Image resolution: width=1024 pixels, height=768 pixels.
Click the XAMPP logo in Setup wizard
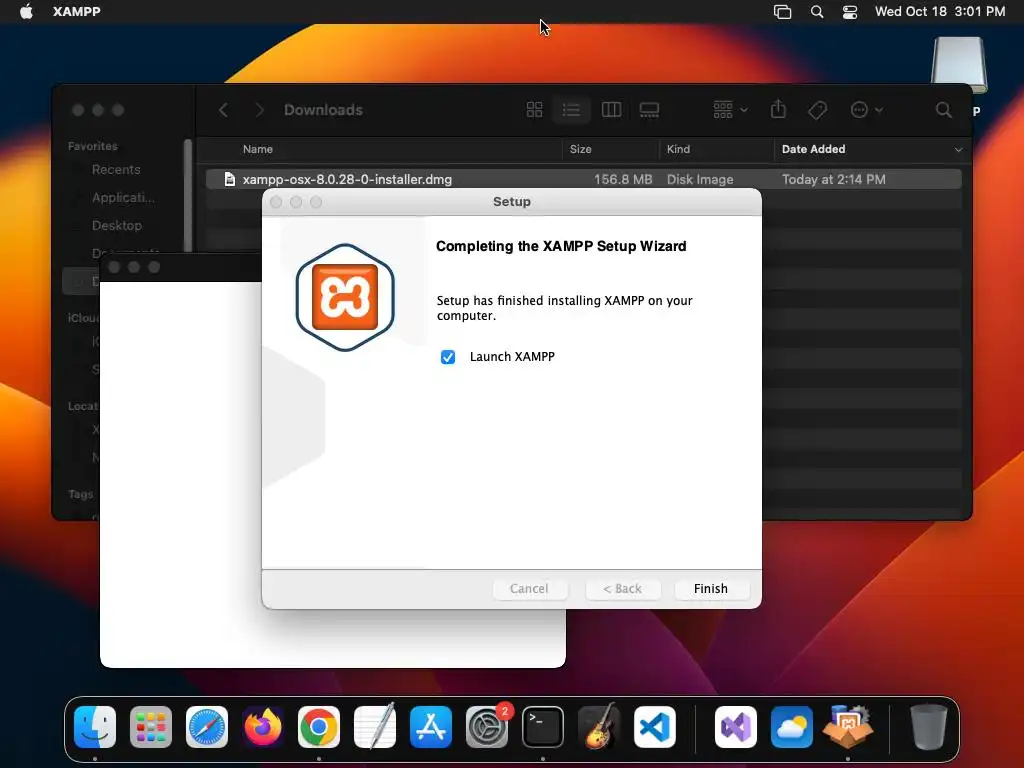(x=345, y=297)
